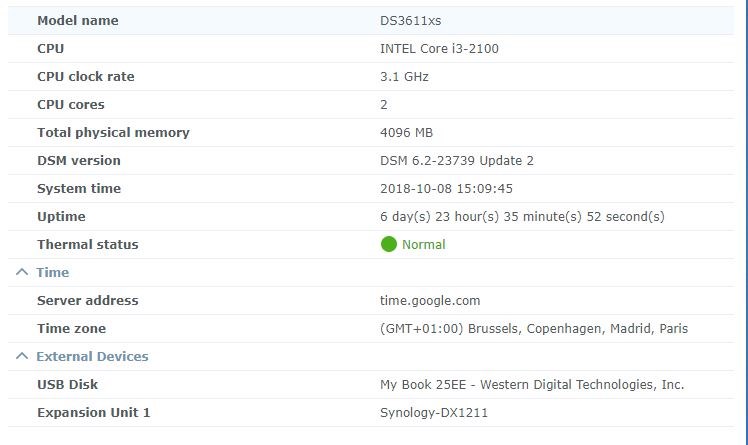Select the Synology-DX1211 expansion unit value
This screenshot has width=748, height=445.
[x=434, y=412]
